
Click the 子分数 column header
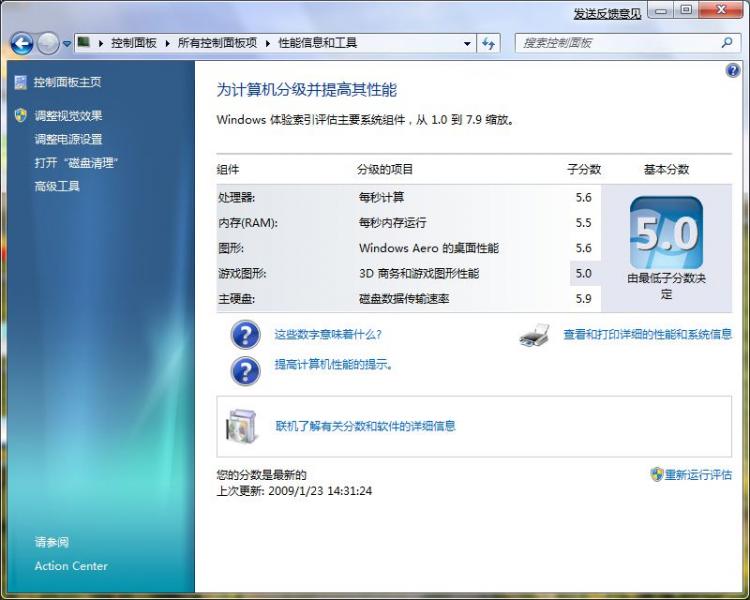(x=584, y=169)
